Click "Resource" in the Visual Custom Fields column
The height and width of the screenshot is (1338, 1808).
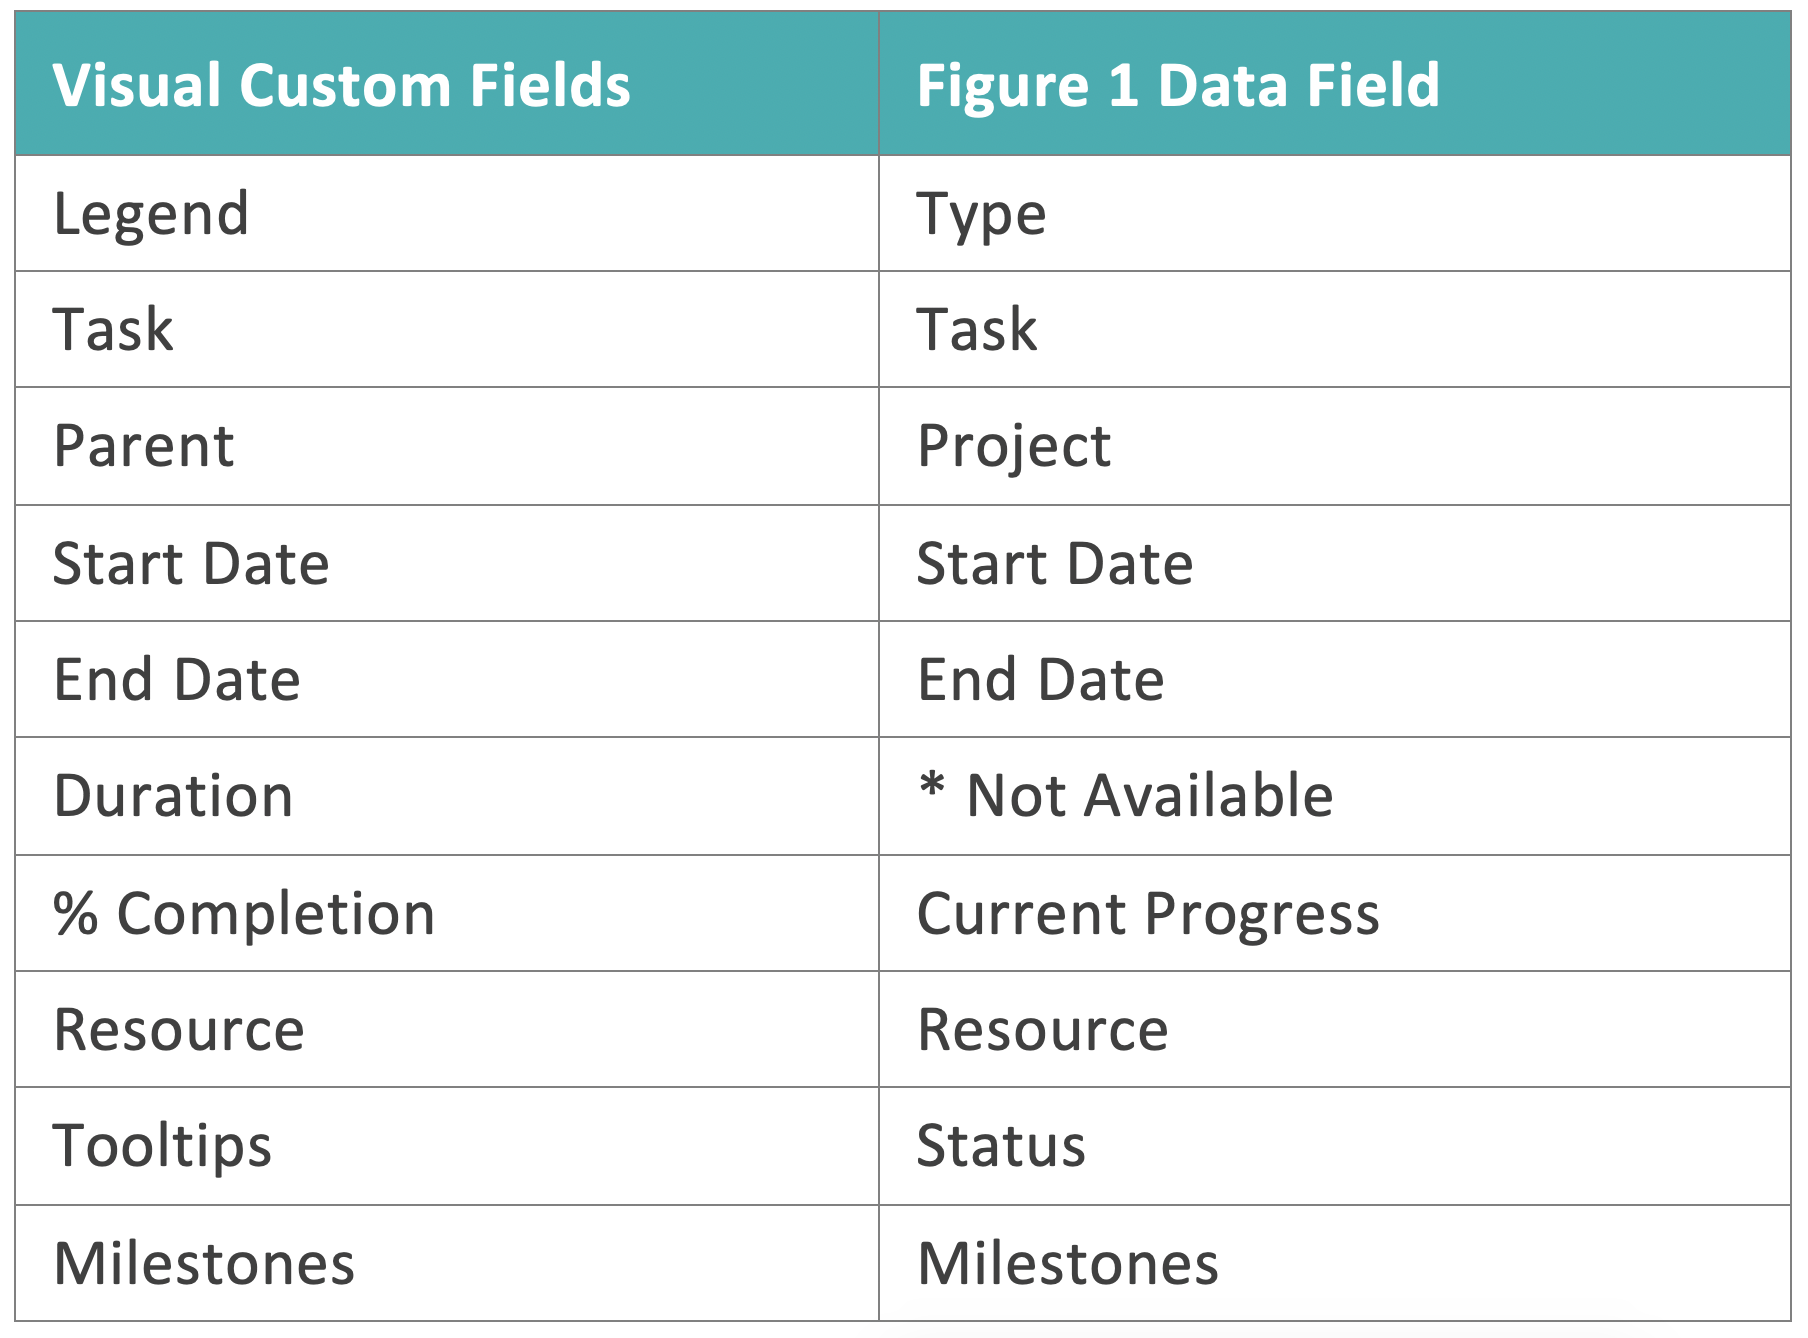179,1030
